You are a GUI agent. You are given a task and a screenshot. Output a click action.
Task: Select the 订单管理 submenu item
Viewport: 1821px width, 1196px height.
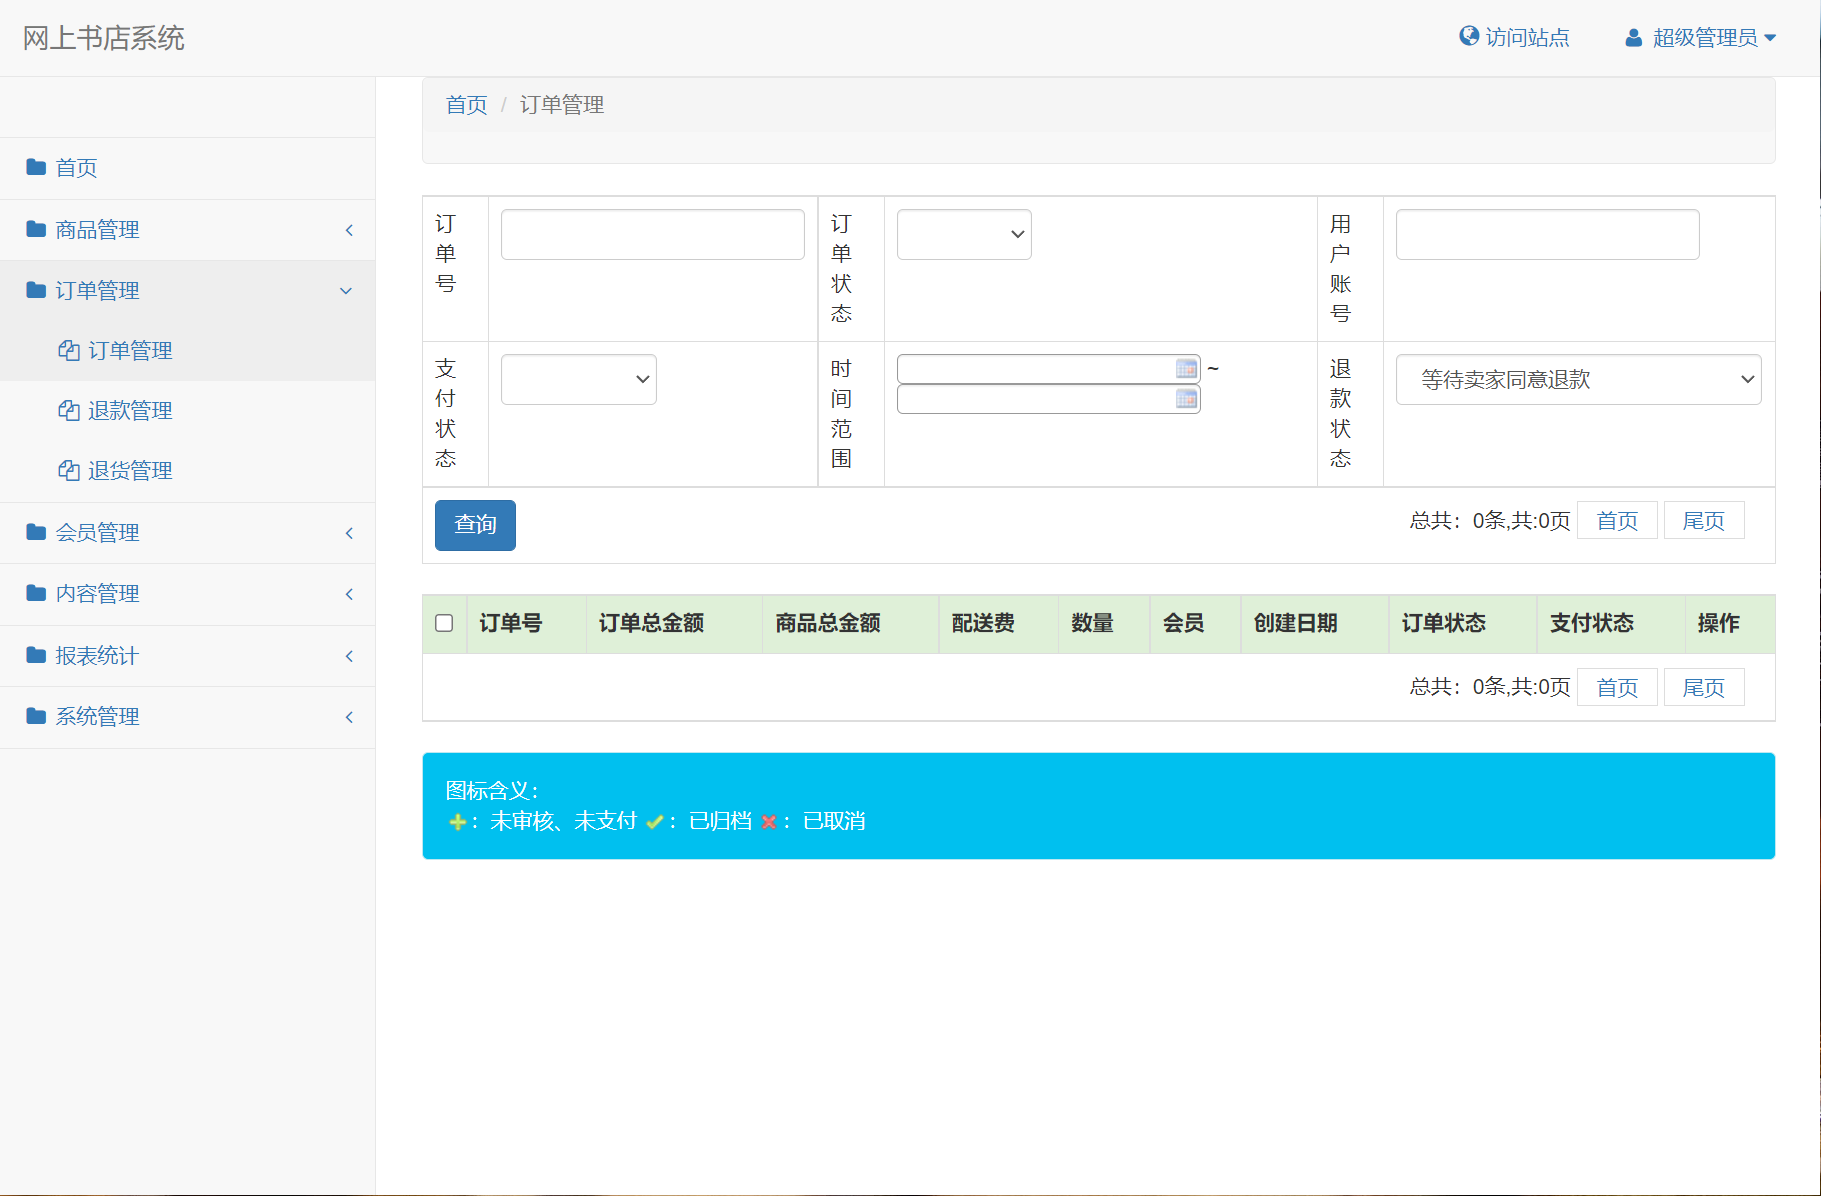(x=130, y=350)
